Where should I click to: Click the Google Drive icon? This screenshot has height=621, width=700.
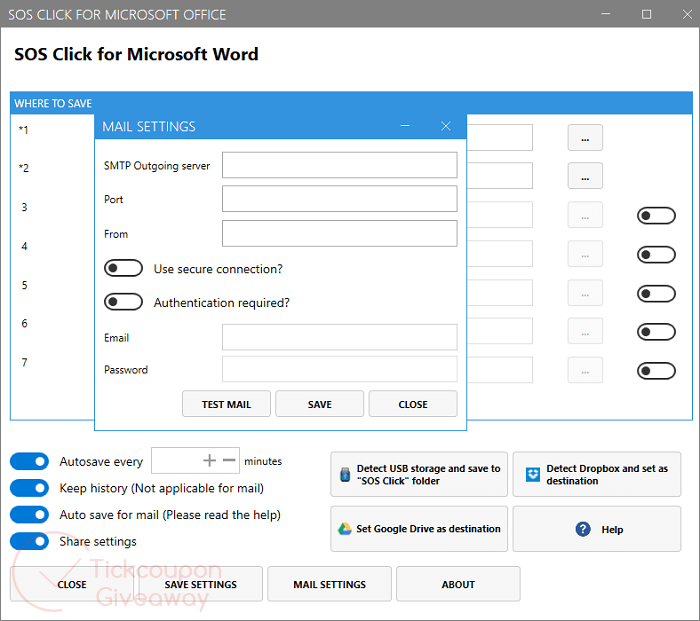point(345,529)
